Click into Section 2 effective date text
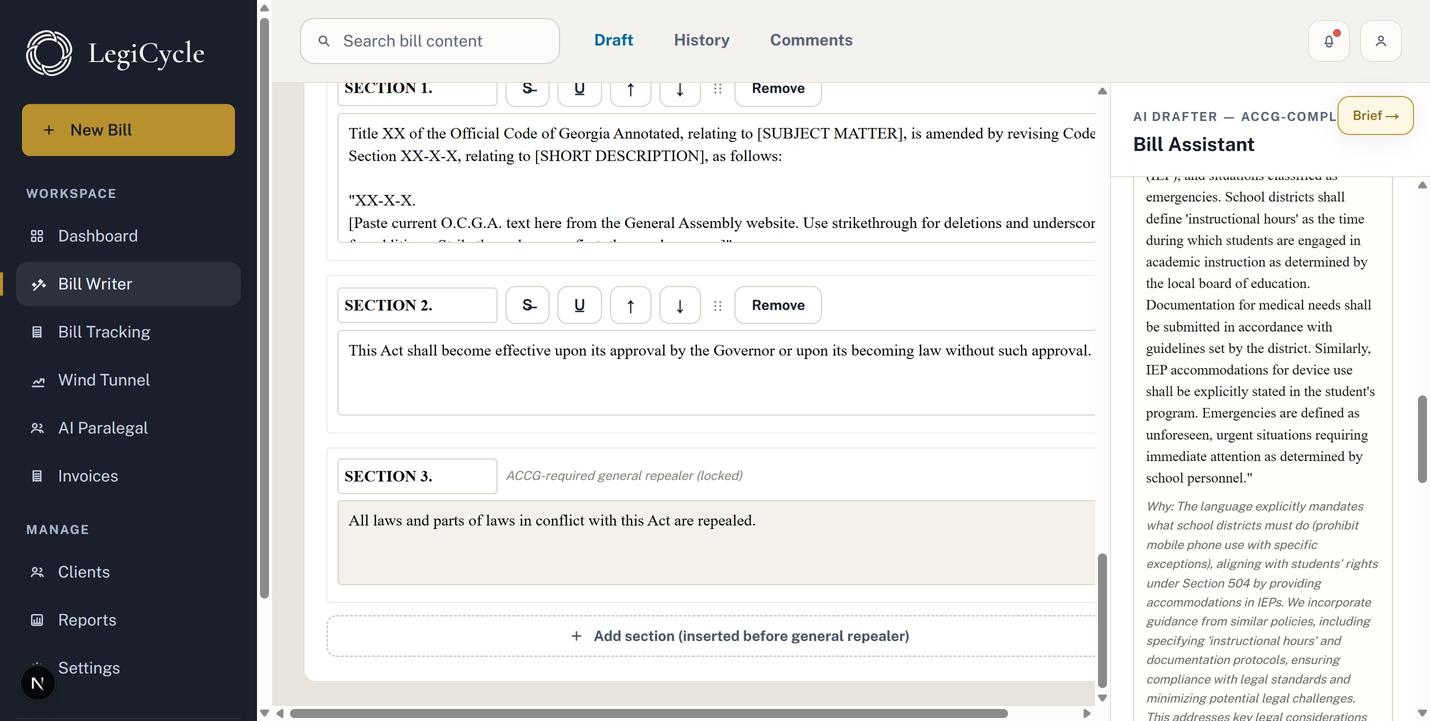This screenshot has width=1430, height=721. click(x=716, y=372)
